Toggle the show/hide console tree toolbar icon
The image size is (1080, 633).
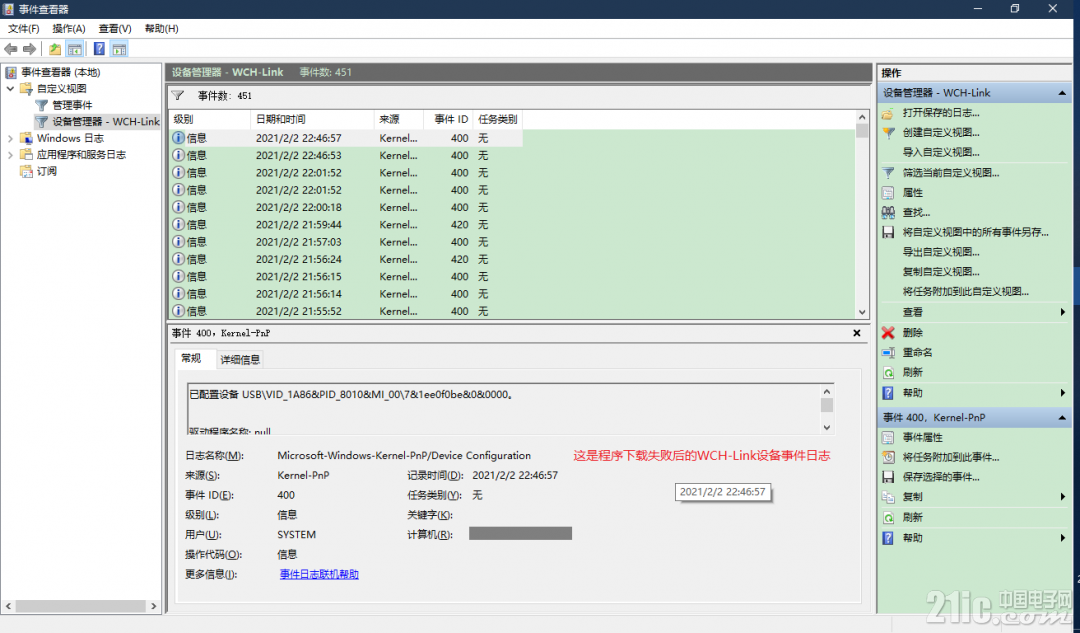[x=74, y=49]
